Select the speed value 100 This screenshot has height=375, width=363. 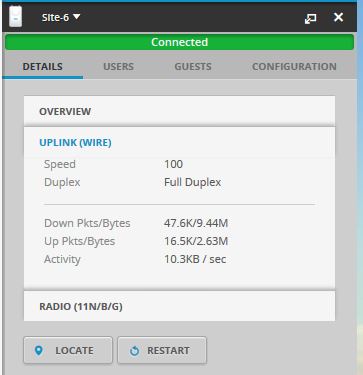pyautogui.click(x=173, y=164)
